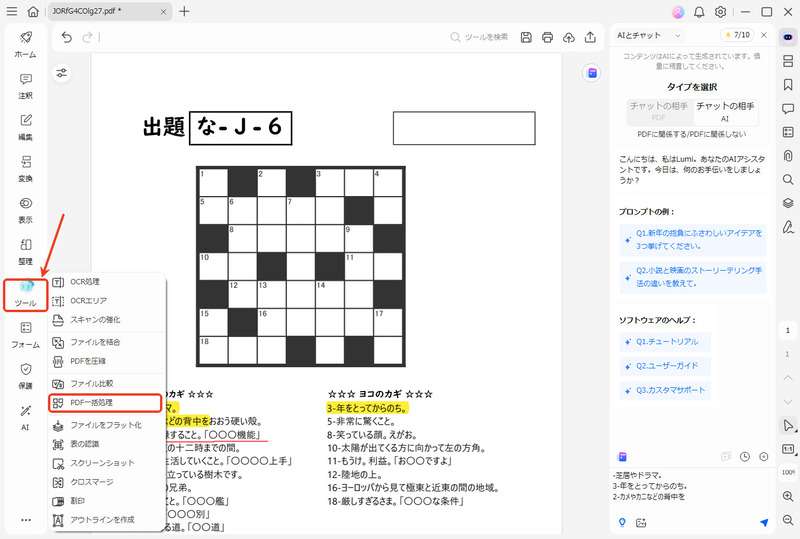
Task: Open 注釈 annotation tools
Action: (x=26, y=86)
